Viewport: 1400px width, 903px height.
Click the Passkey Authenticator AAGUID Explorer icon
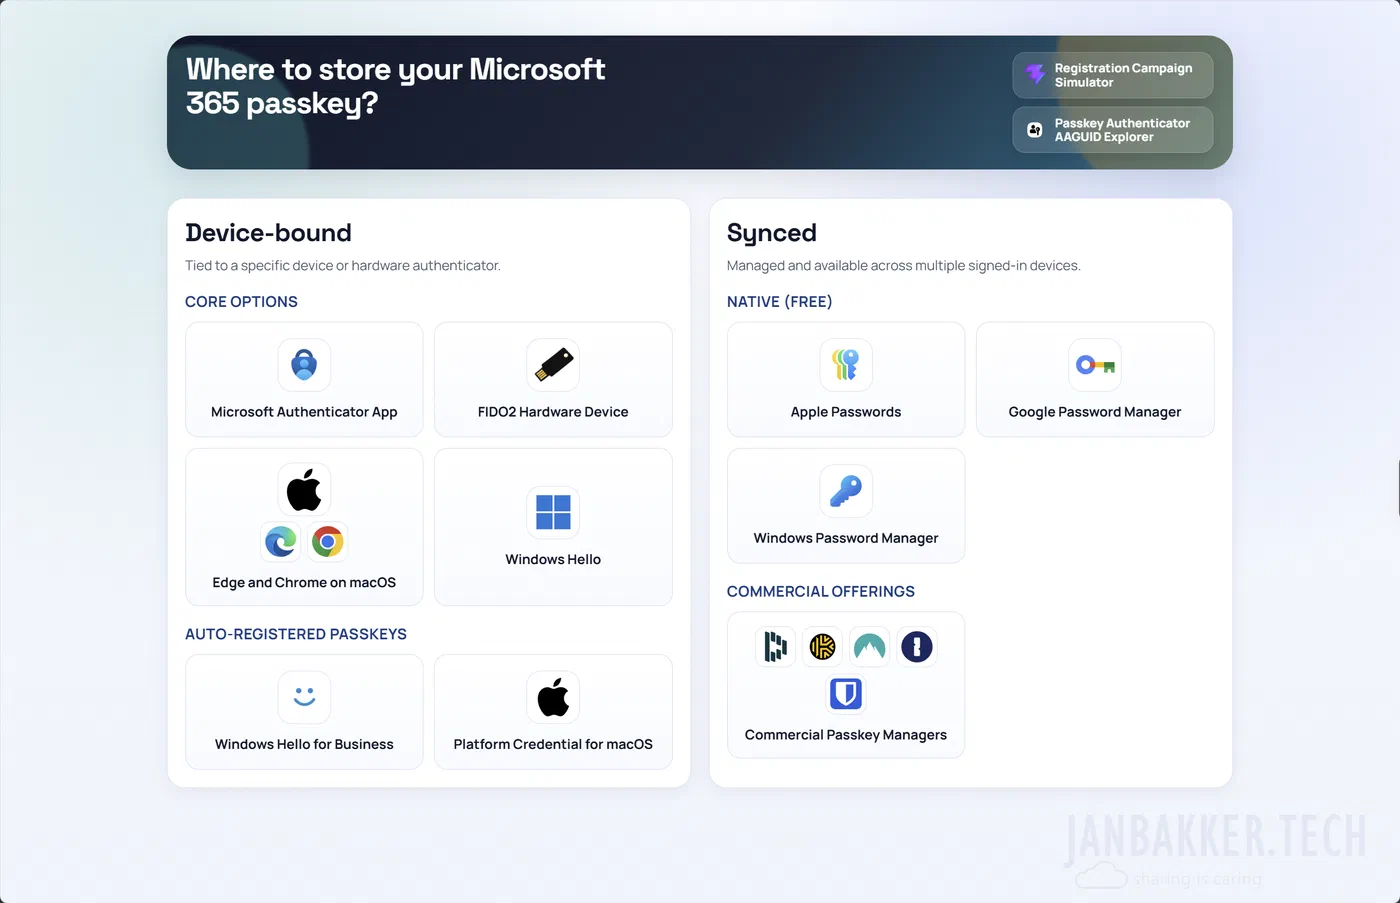click(1035, 130)
